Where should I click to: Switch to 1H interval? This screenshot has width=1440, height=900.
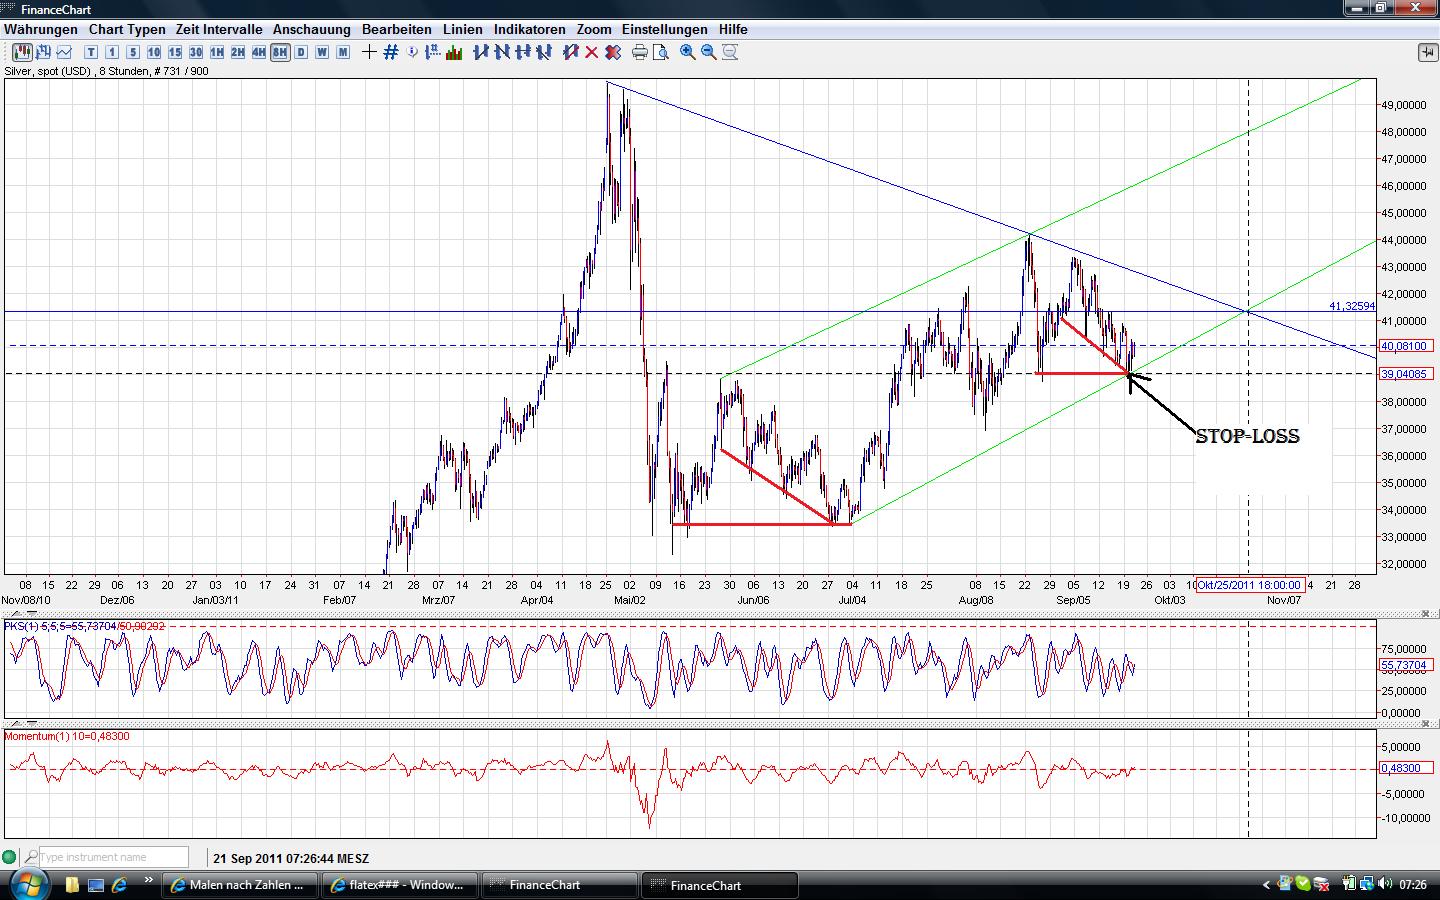coord(217,52)
